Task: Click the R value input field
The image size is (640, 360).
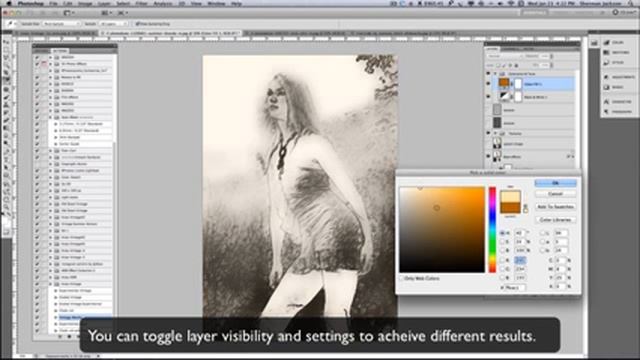Action: (x=520, y=260)
